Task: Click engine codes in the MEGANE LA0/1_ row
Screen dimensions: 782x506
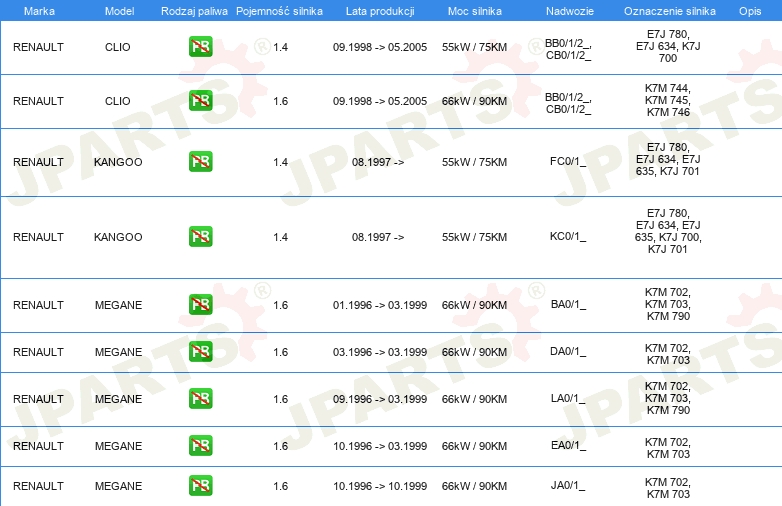Action: point(668,398)
